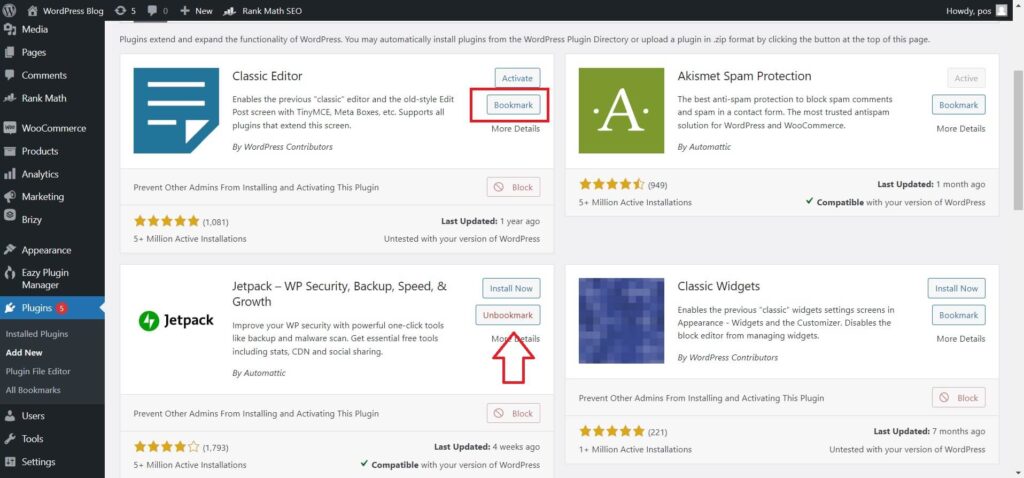The image size is (1024, 478).
Task: Click the Analytics bar chart icon
Action: click(x=10, y=174)
